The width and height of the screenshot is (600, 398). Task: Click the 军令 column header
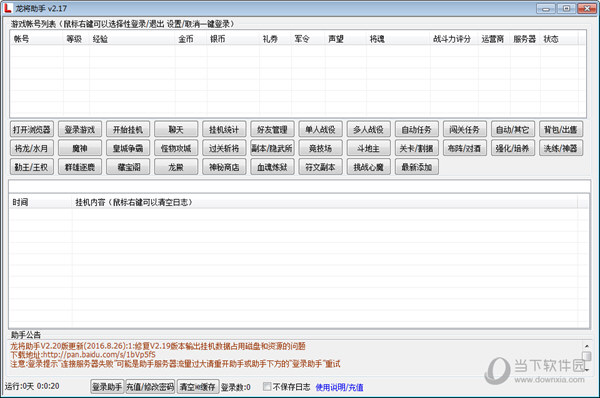308,39
